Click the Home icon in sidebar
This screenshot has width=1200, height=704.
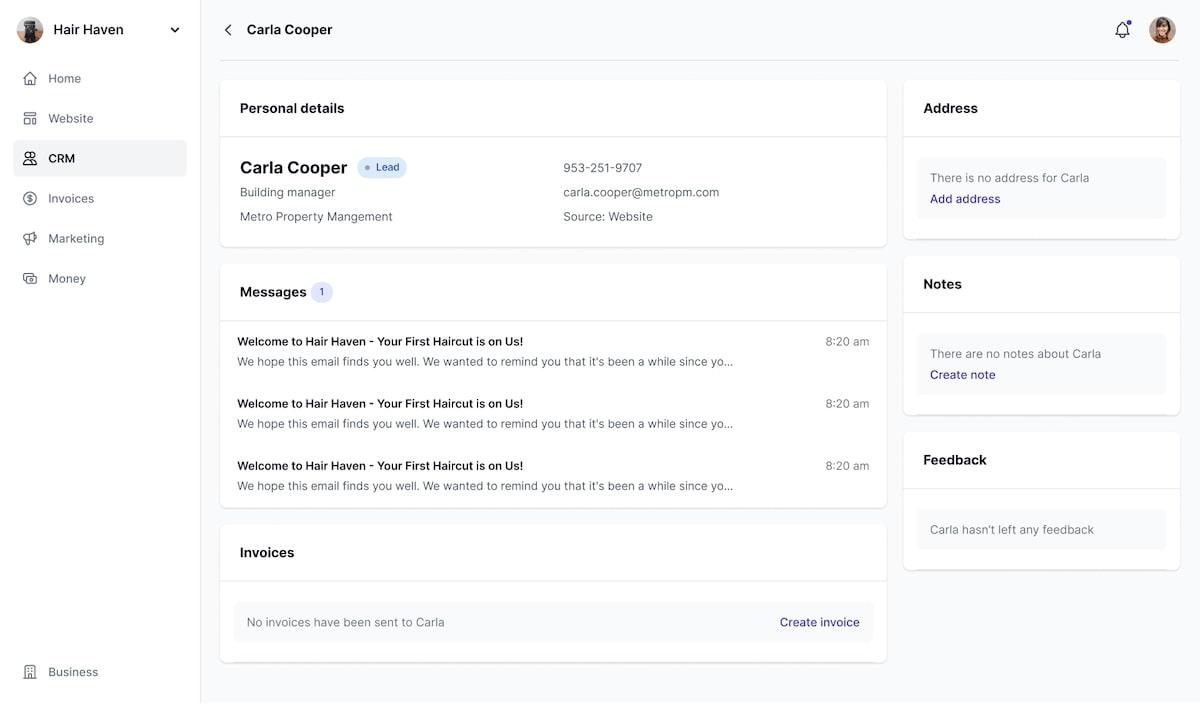[x=30, y=78]
